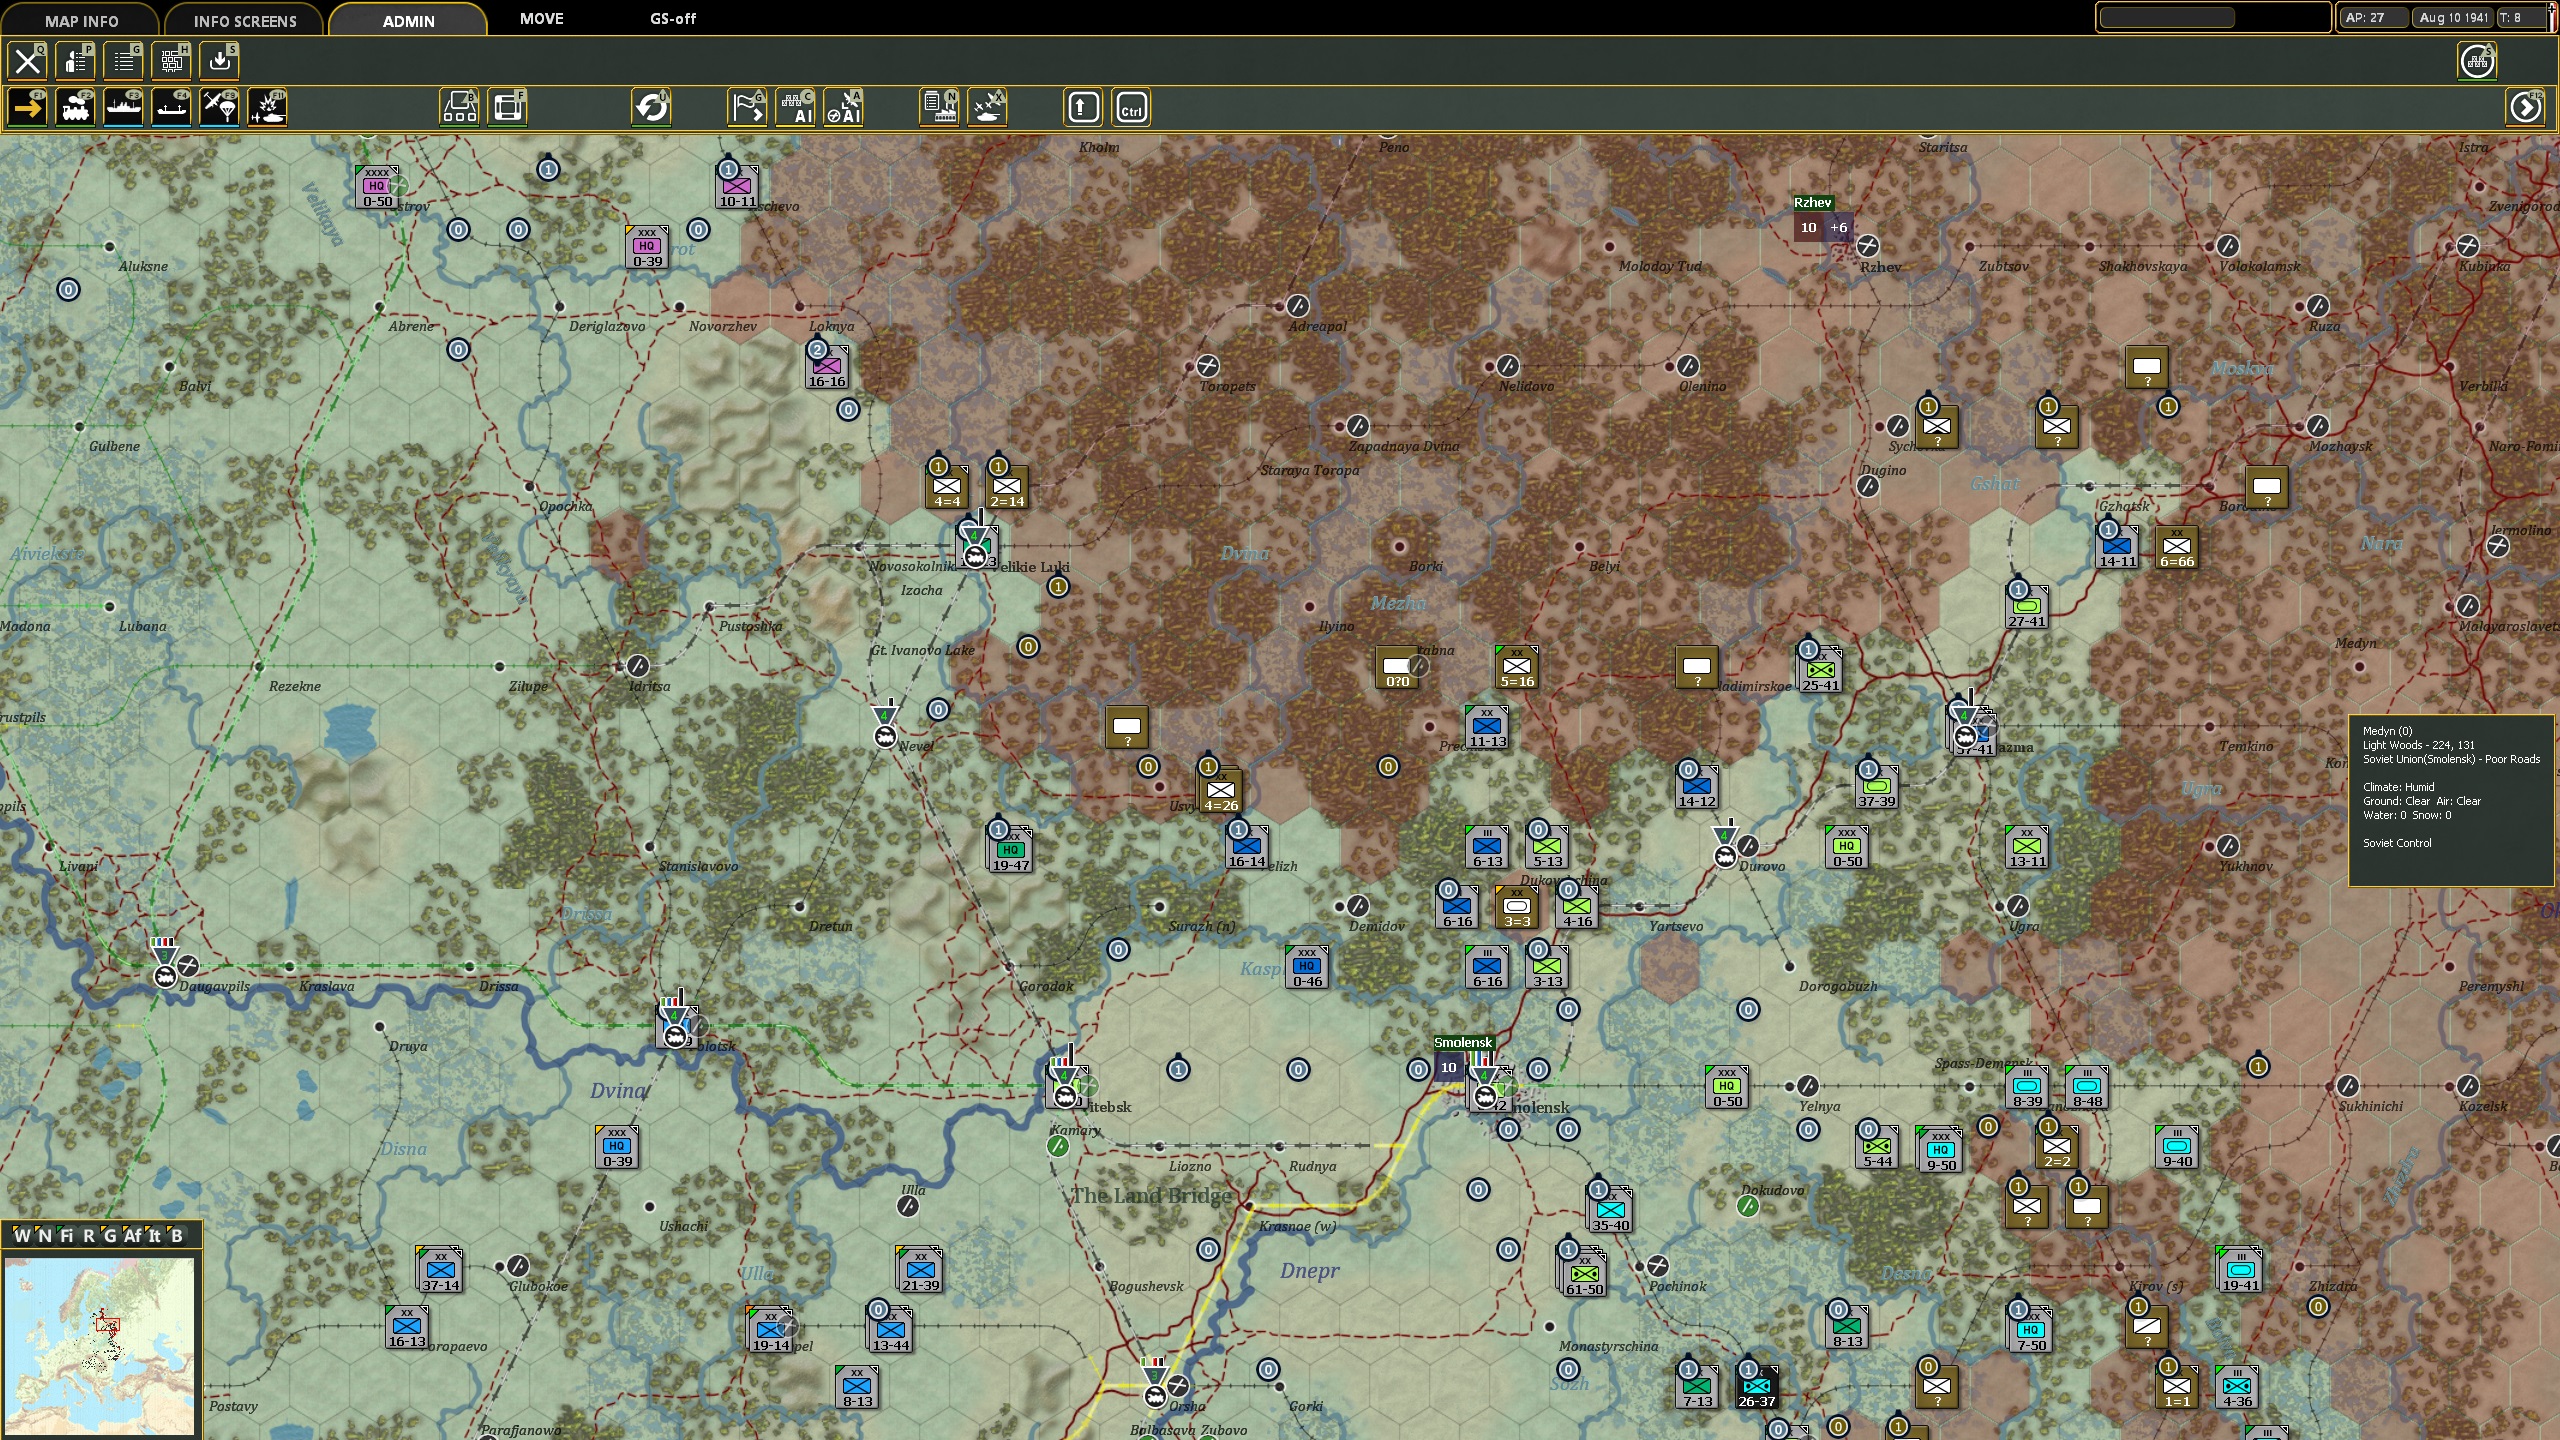
Task: Select the naval transport ship icon (F3)
Action: [124, 108]
